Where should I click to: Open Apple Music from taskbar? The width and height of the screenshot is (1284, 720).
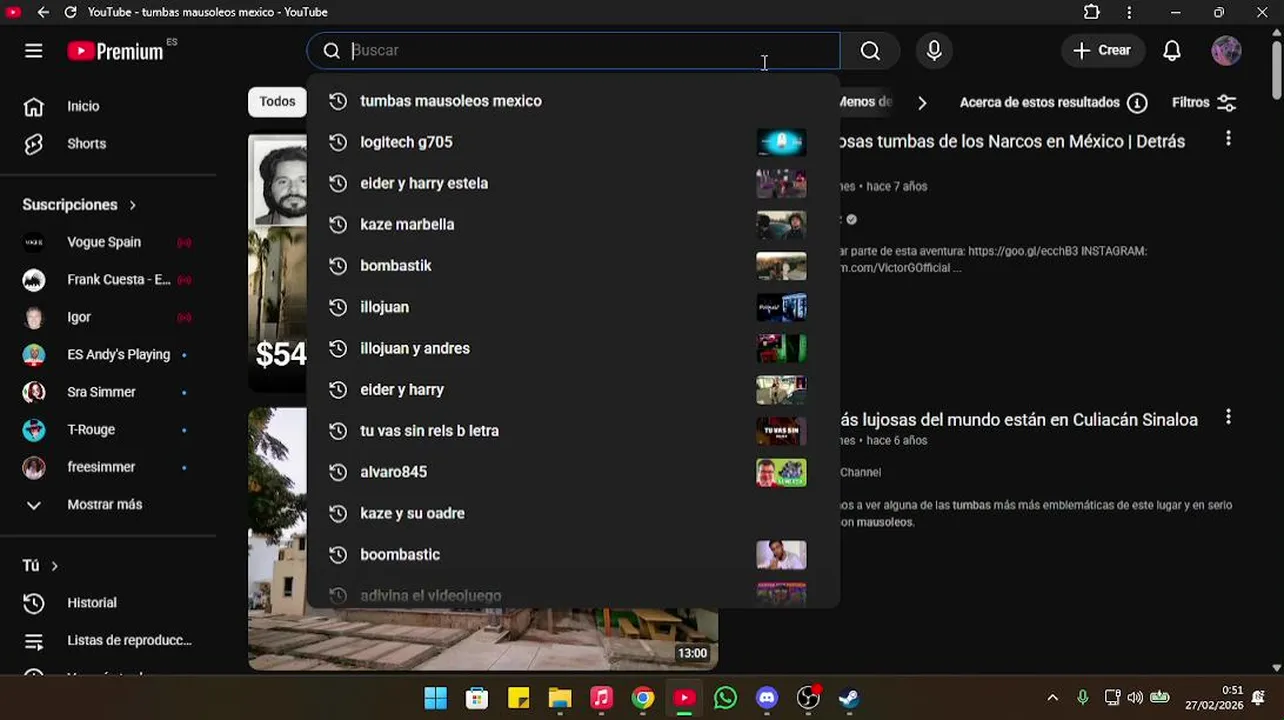point(601,698)
